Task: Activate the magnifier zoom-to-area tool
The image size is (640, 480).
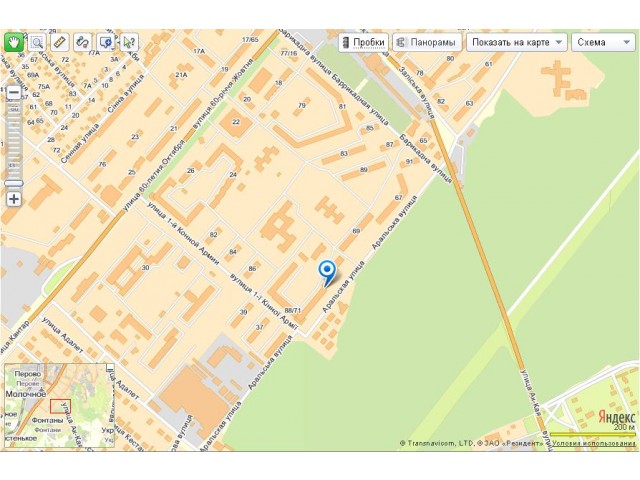Action: tap(37, 42)
